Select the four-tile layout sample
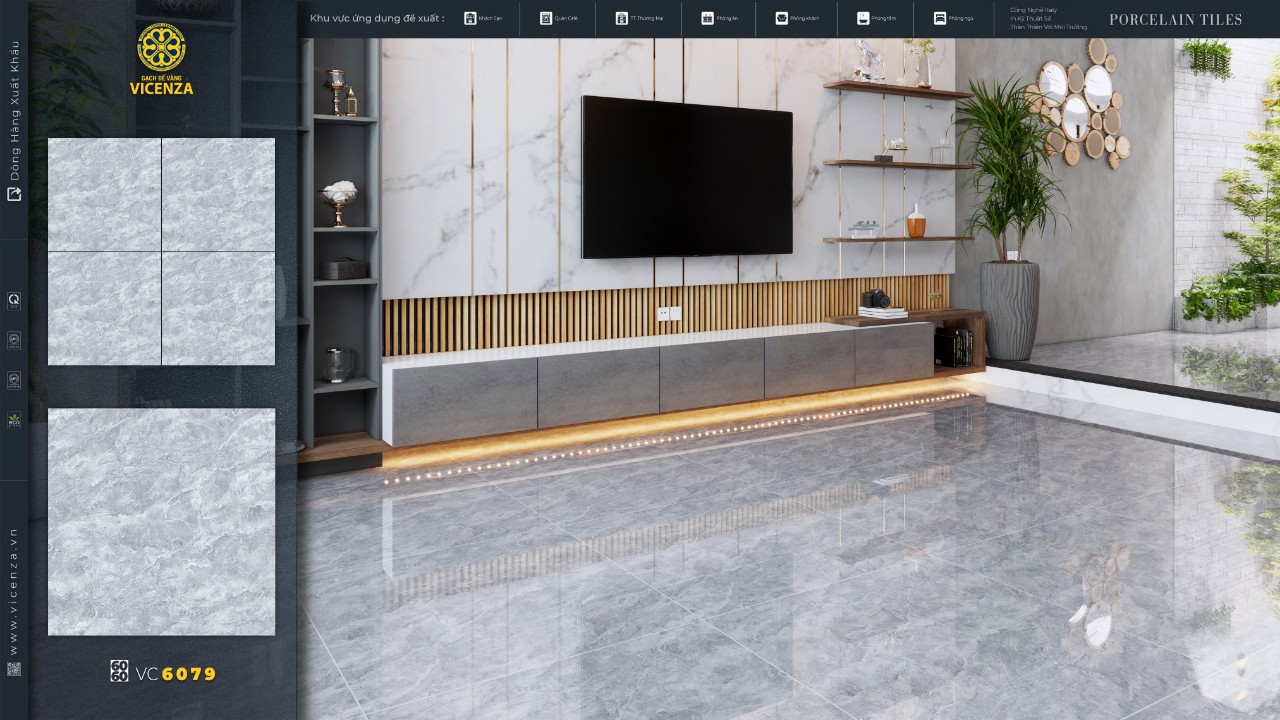The height and width of the screenshot is (720, 1280). tap(161, 251)
